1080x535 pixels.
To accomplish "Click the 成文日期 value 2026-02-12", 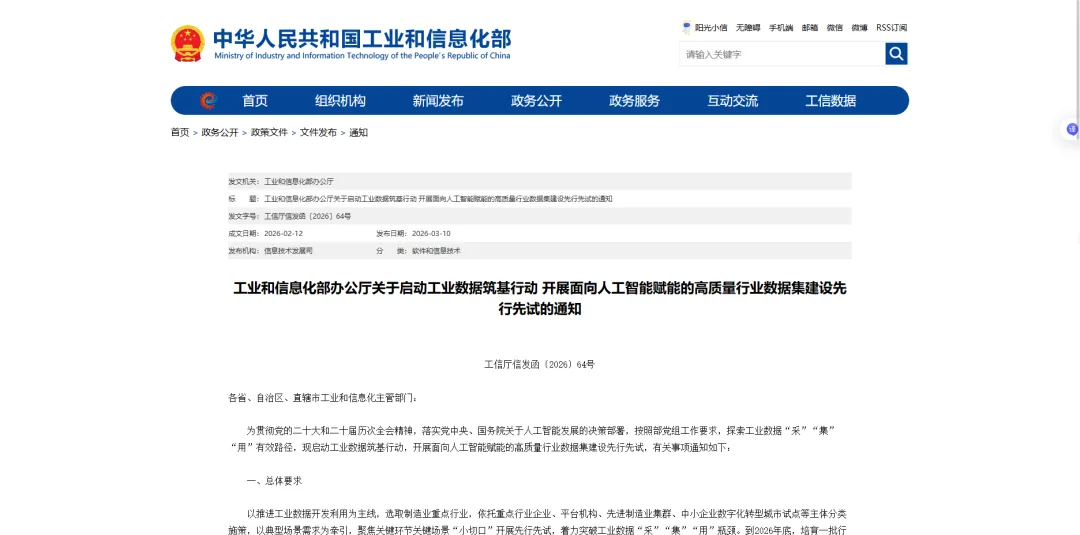I will 283,233.
